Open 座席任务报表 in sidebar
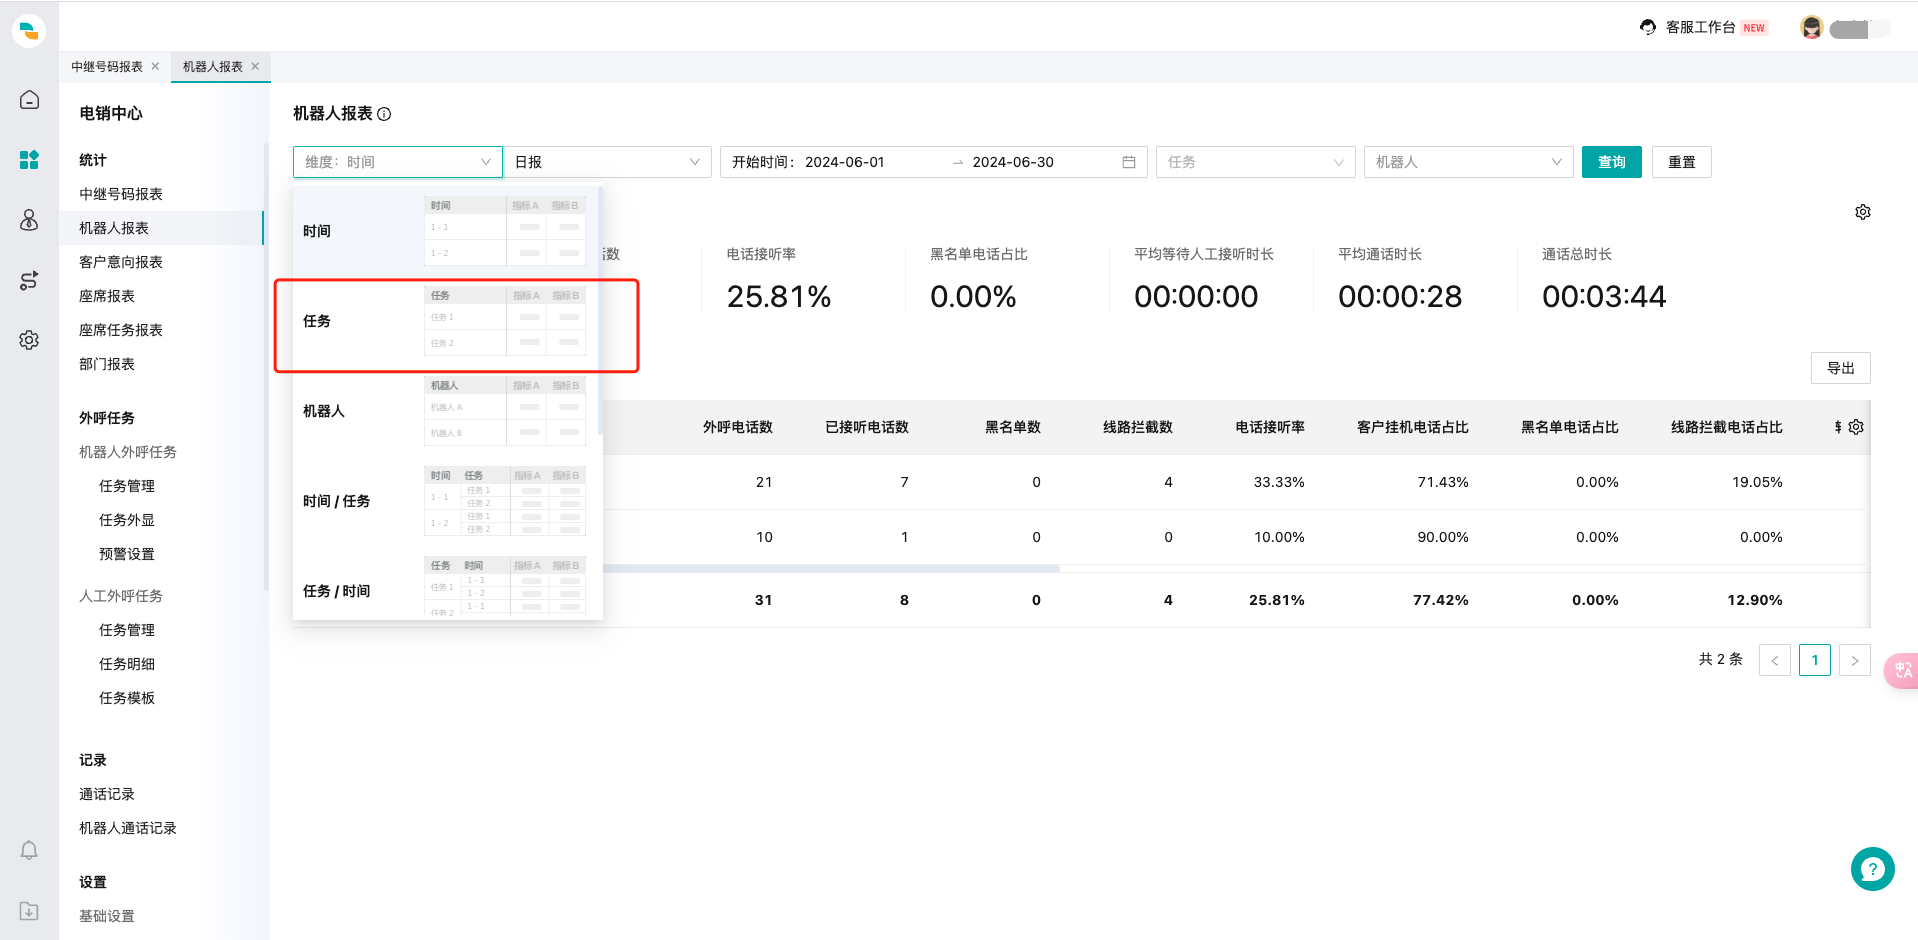1918x940 pixels. click(x=121, y=330)
